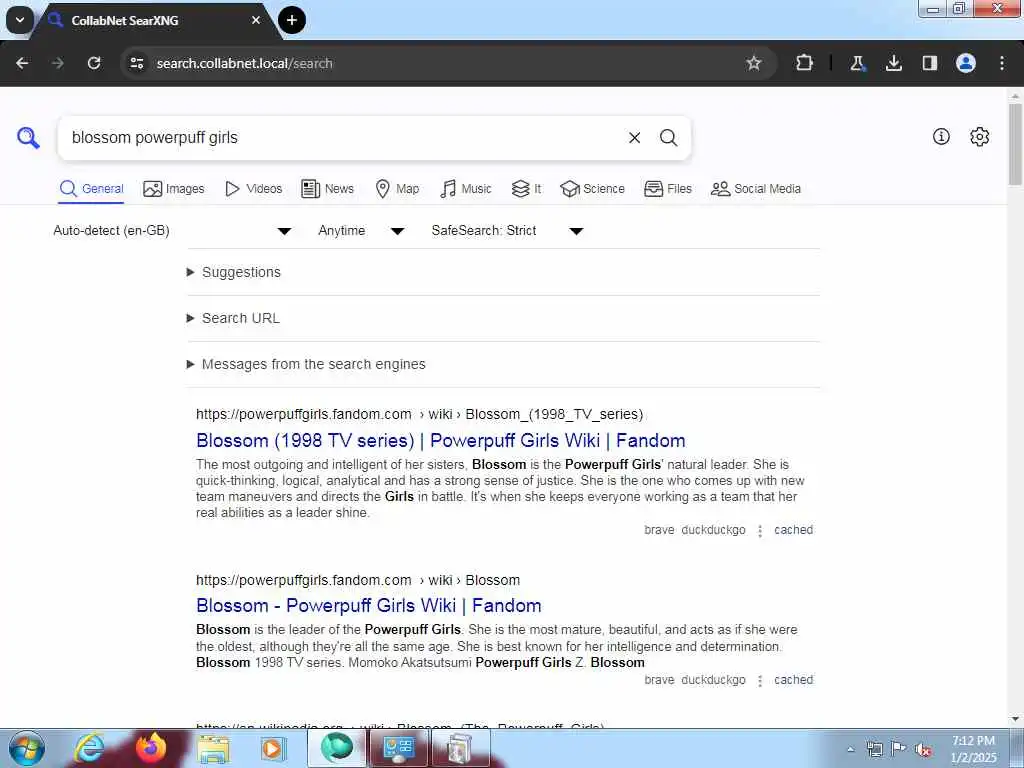Open the Windows Start button
Viewport: 1024px width, 768px height.
[27, 748]
